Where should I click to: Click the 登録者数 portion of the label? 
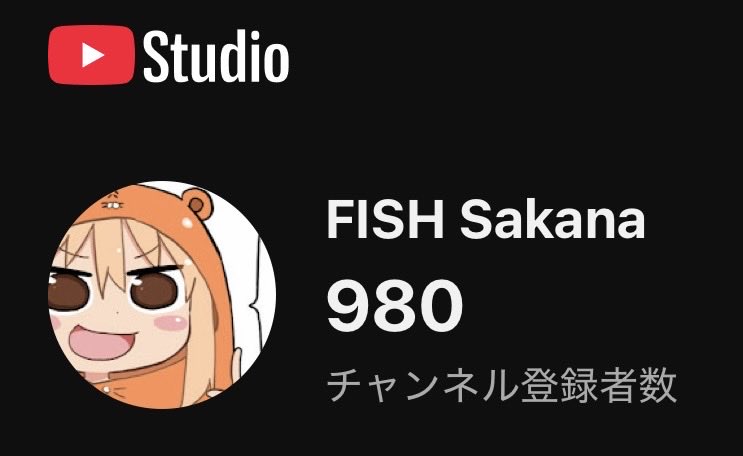tap(598, 385)
